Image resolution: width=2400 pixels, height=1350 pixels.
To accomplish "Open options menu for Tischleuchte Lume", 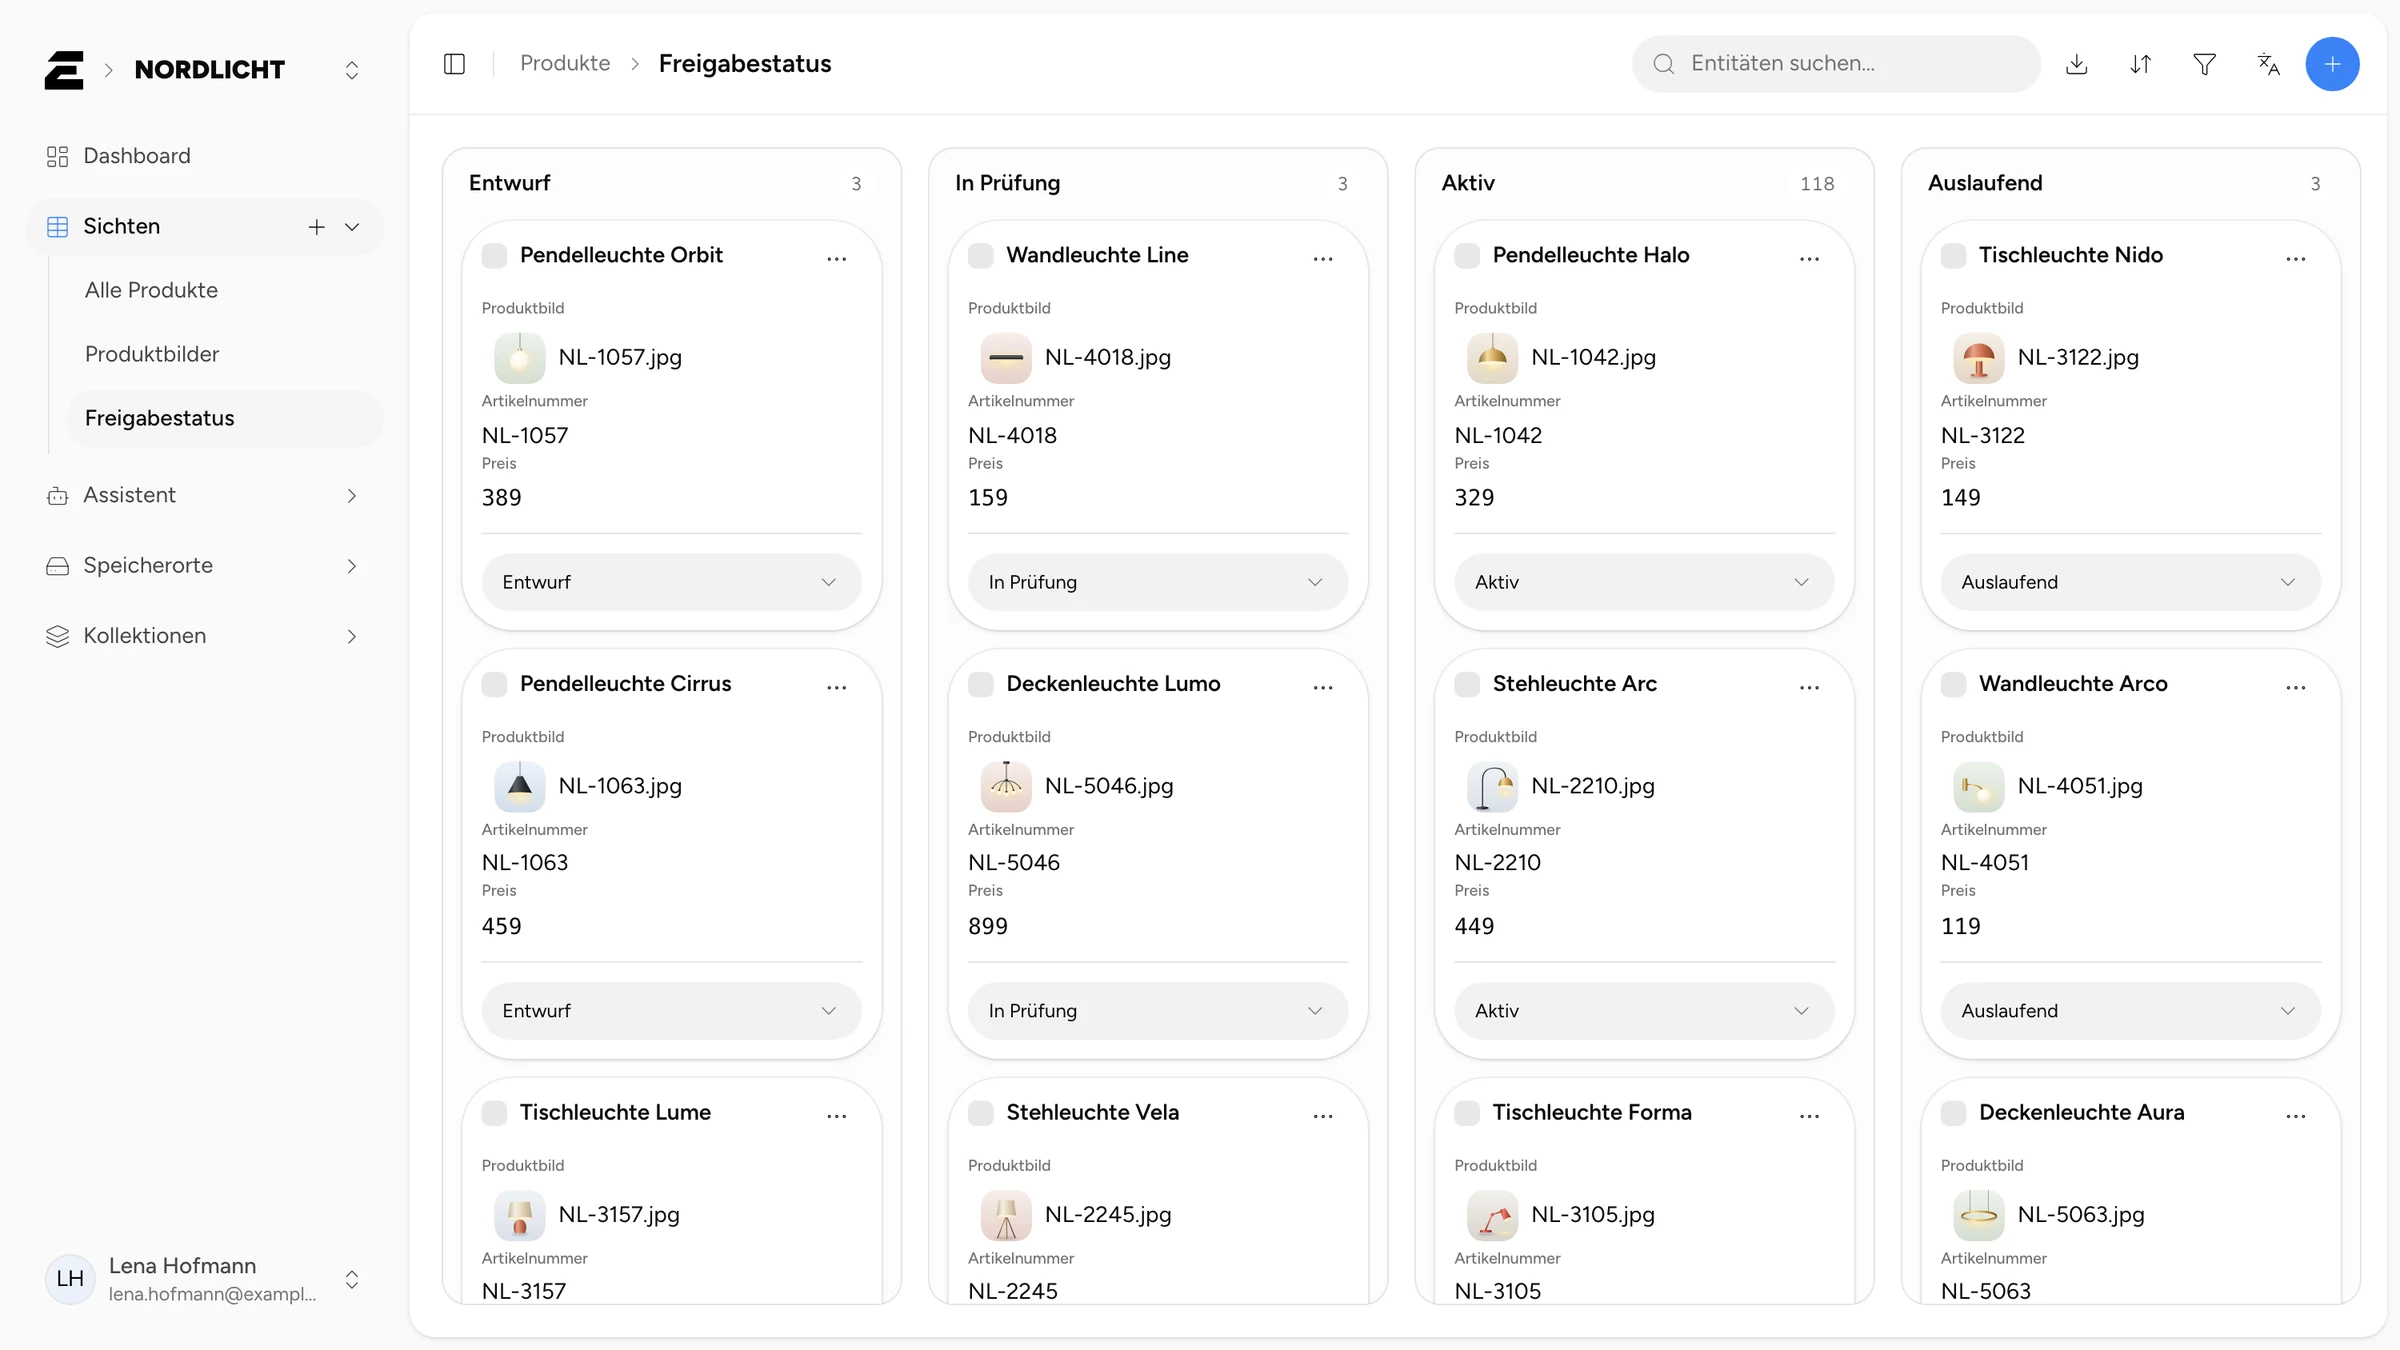I will coord(837,1116).
